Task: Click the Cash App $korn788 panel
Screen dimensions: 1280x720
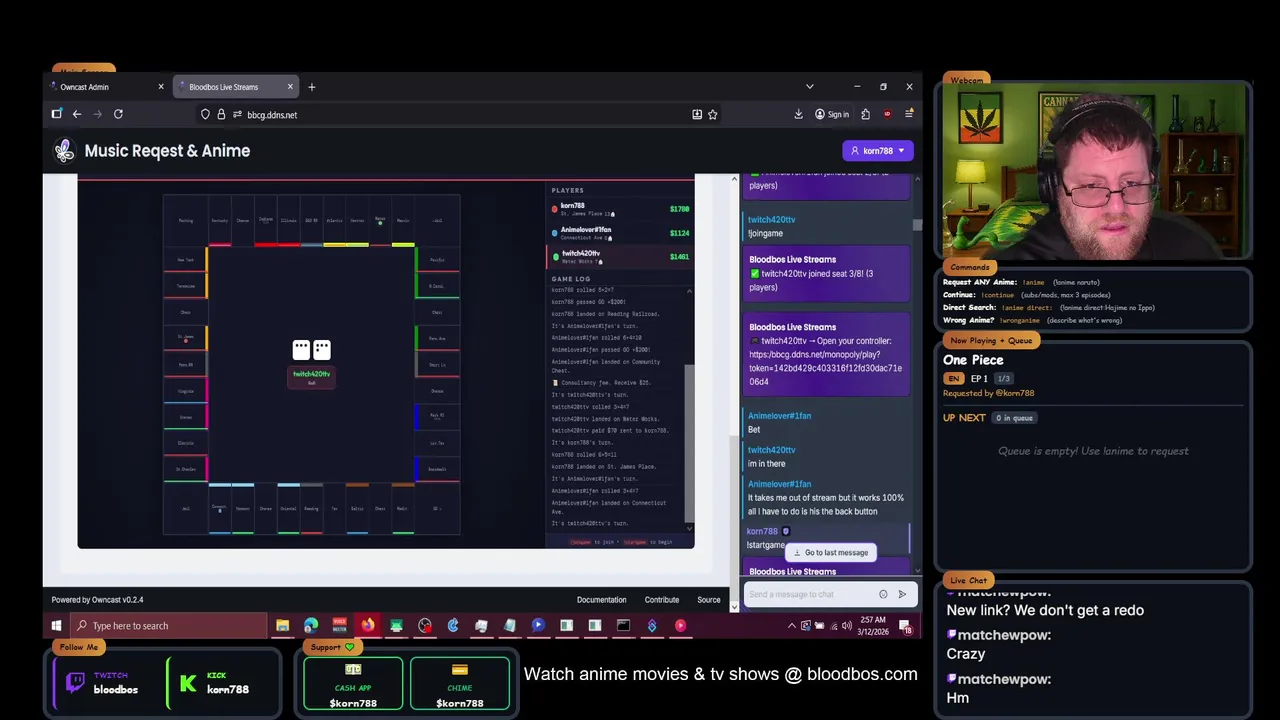Action: pyautogui.click(x=353, y=684)
